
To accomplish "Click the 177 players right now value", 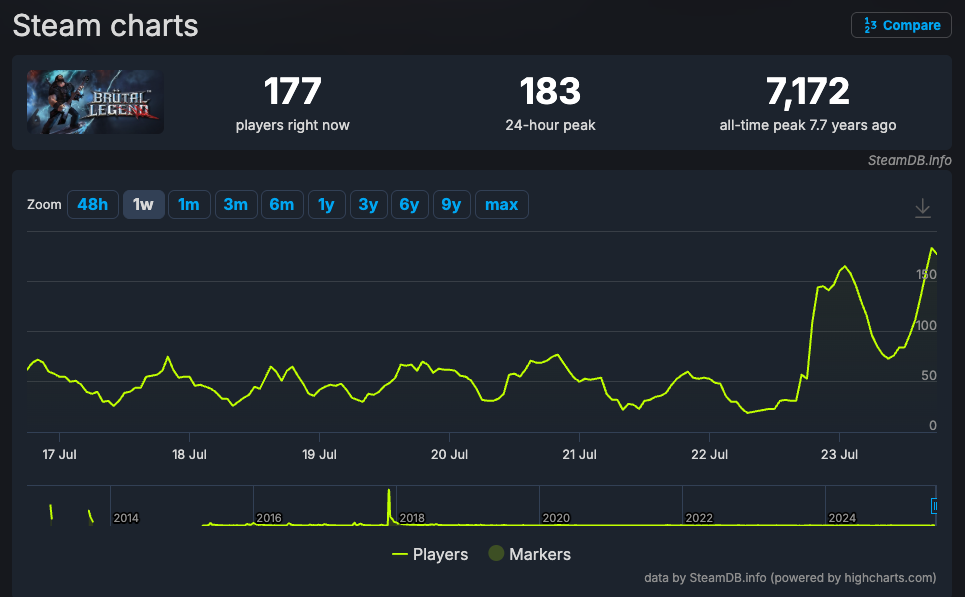I will [292, 91].
